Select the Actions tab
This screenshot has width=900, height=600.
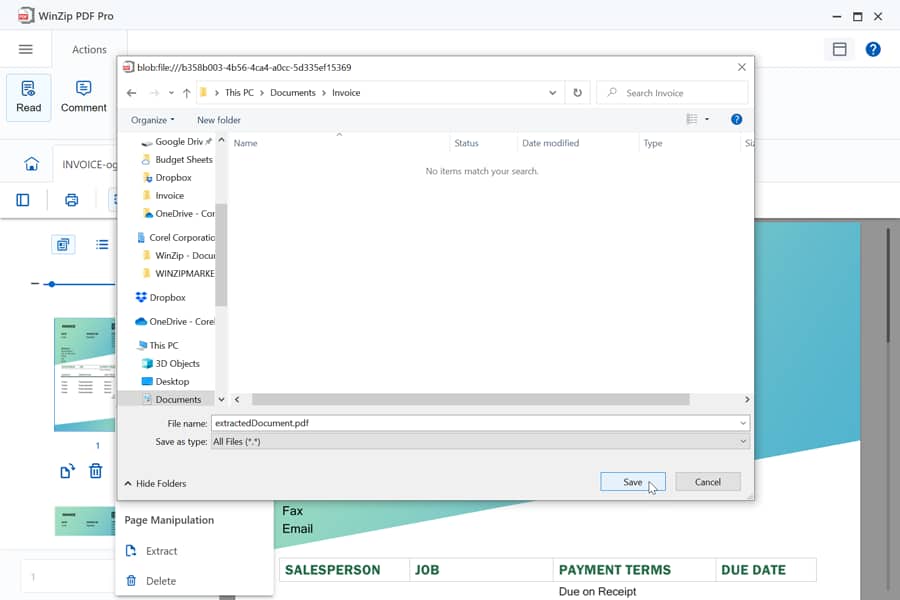[89, 49]
